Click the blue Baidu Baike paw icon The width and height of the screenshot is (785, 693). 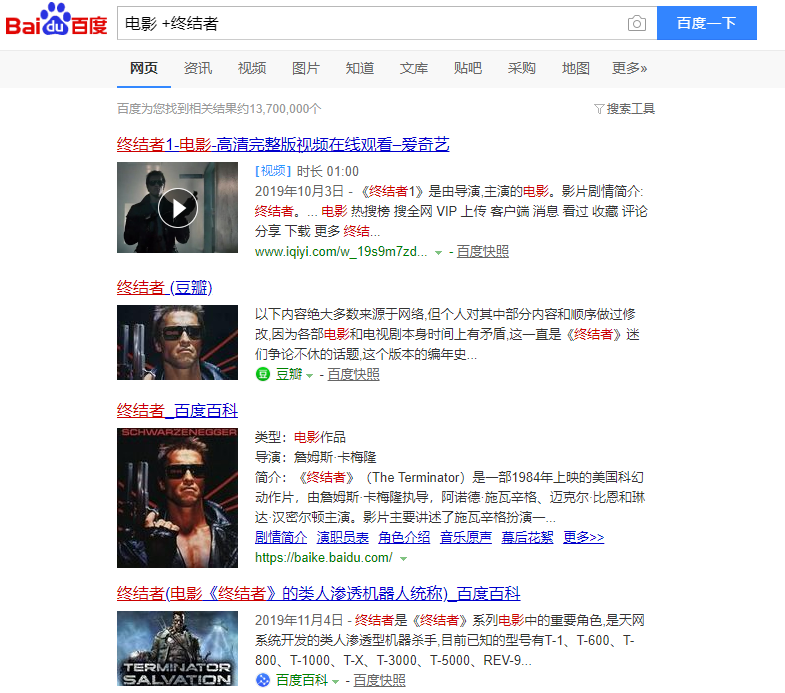263,680
